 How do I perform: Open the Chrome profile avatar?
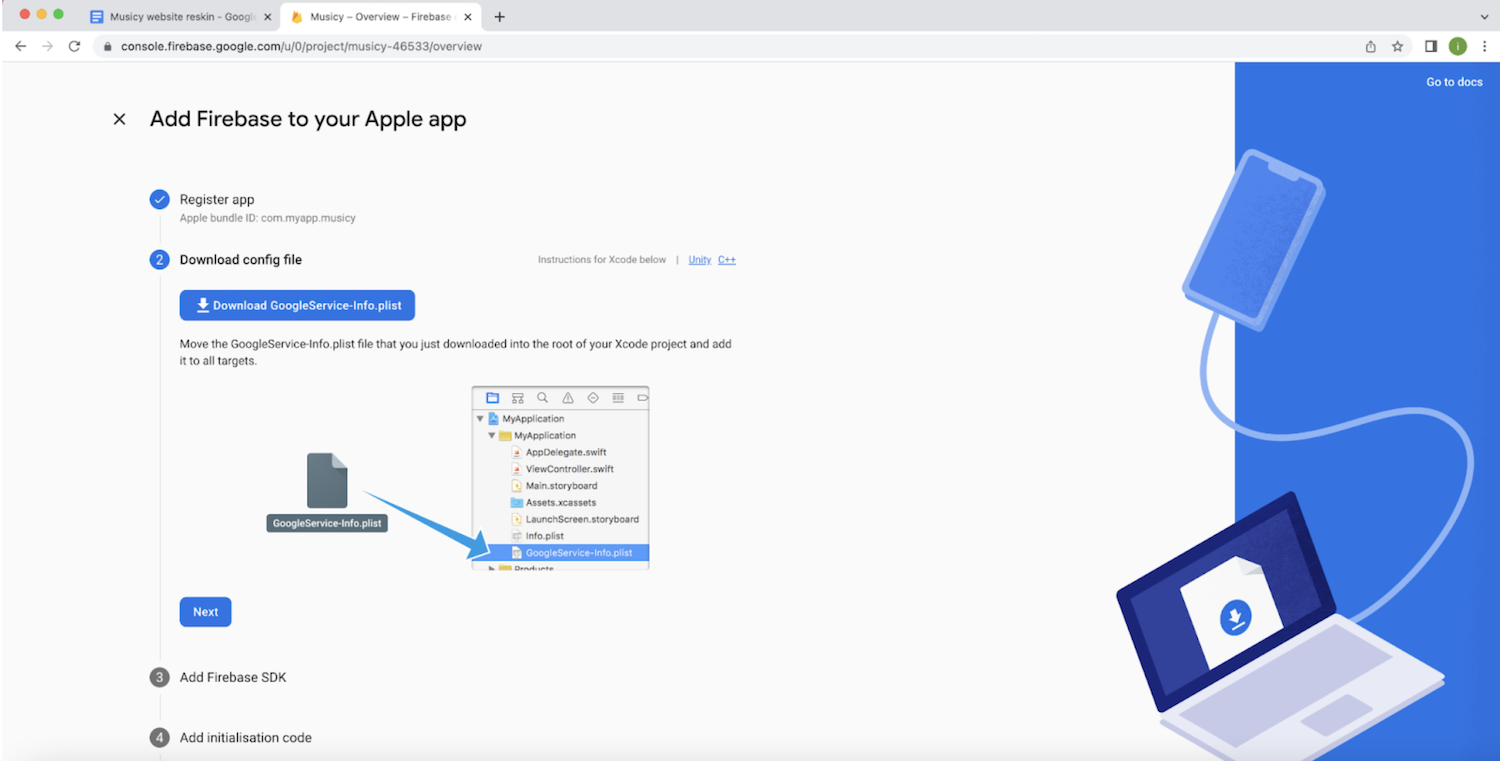[1458, 46]
